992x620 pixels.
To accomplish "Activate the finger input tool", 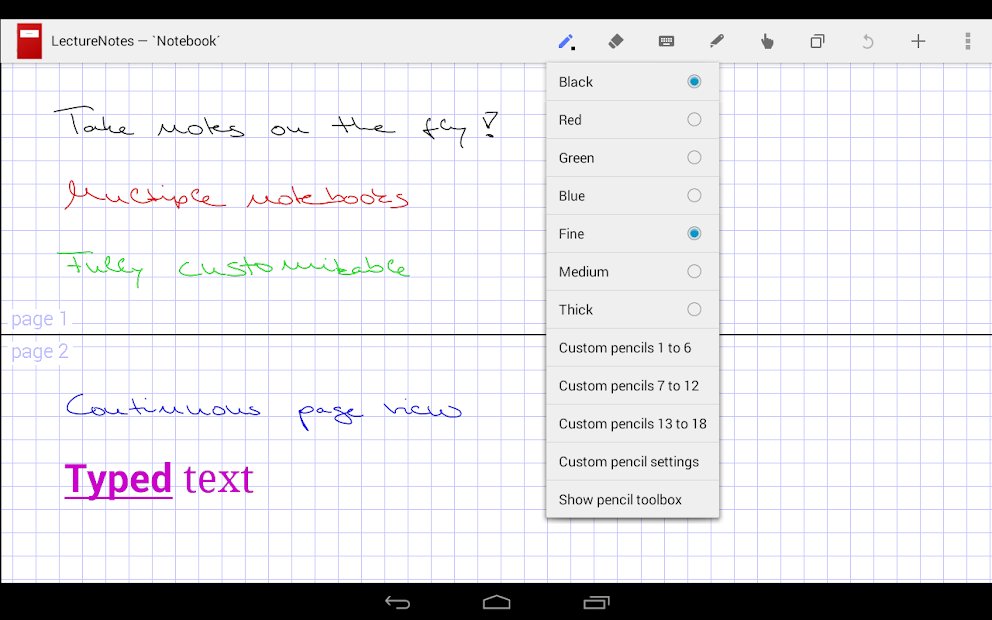I will (766, 41).
